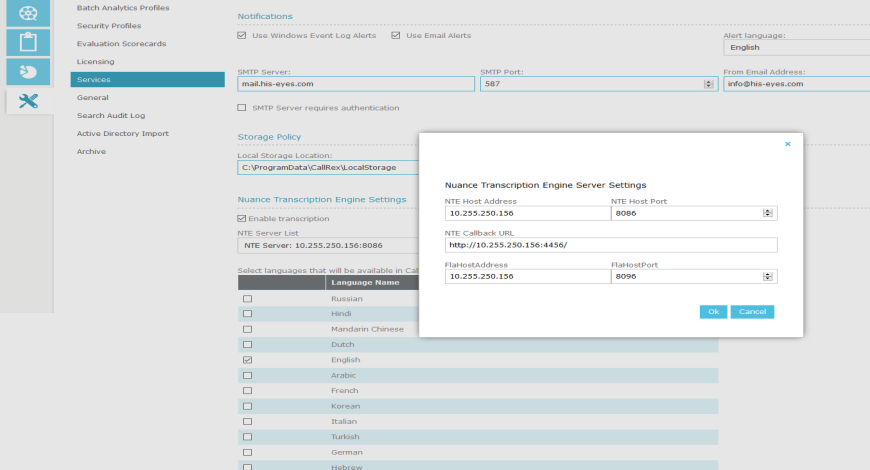
Task: Open Active Directory Import page
Action: [x=122, y=134]
